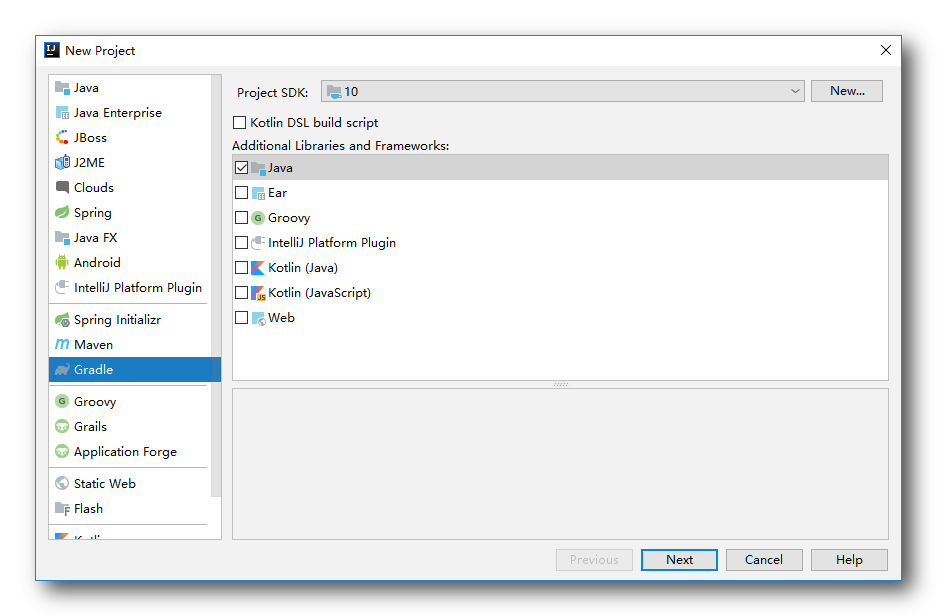Select Static Web label in list

105,483
